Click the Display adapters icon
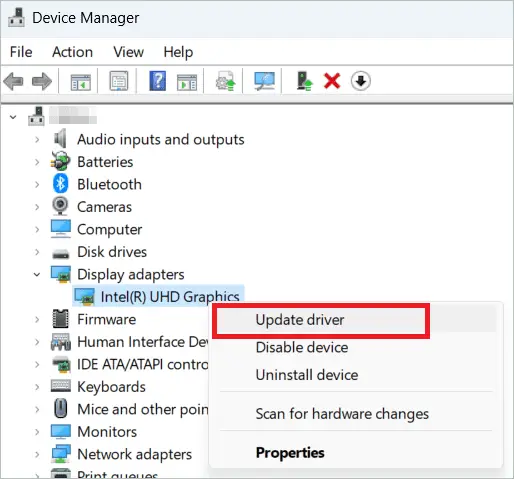 60,274
